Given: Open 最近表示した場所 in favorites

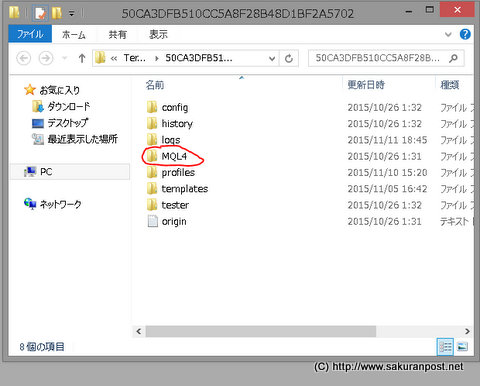Looking at the screenshot, I should click(x=75, y=139).
